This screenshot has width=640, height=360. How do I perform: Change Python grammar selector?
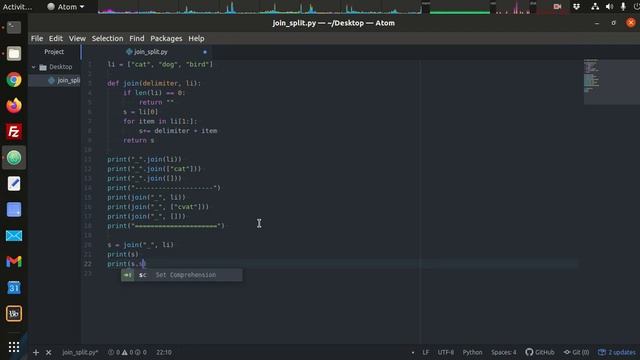[472, 352]
